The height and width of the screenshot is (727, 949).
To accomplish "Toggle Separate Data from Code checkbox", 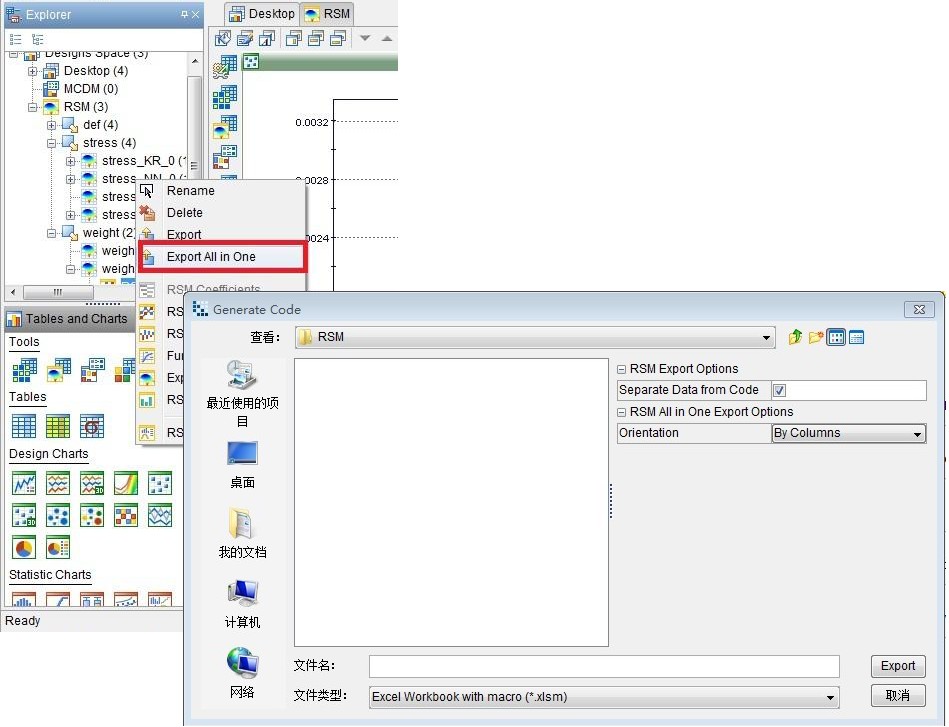I will (780, 390).
